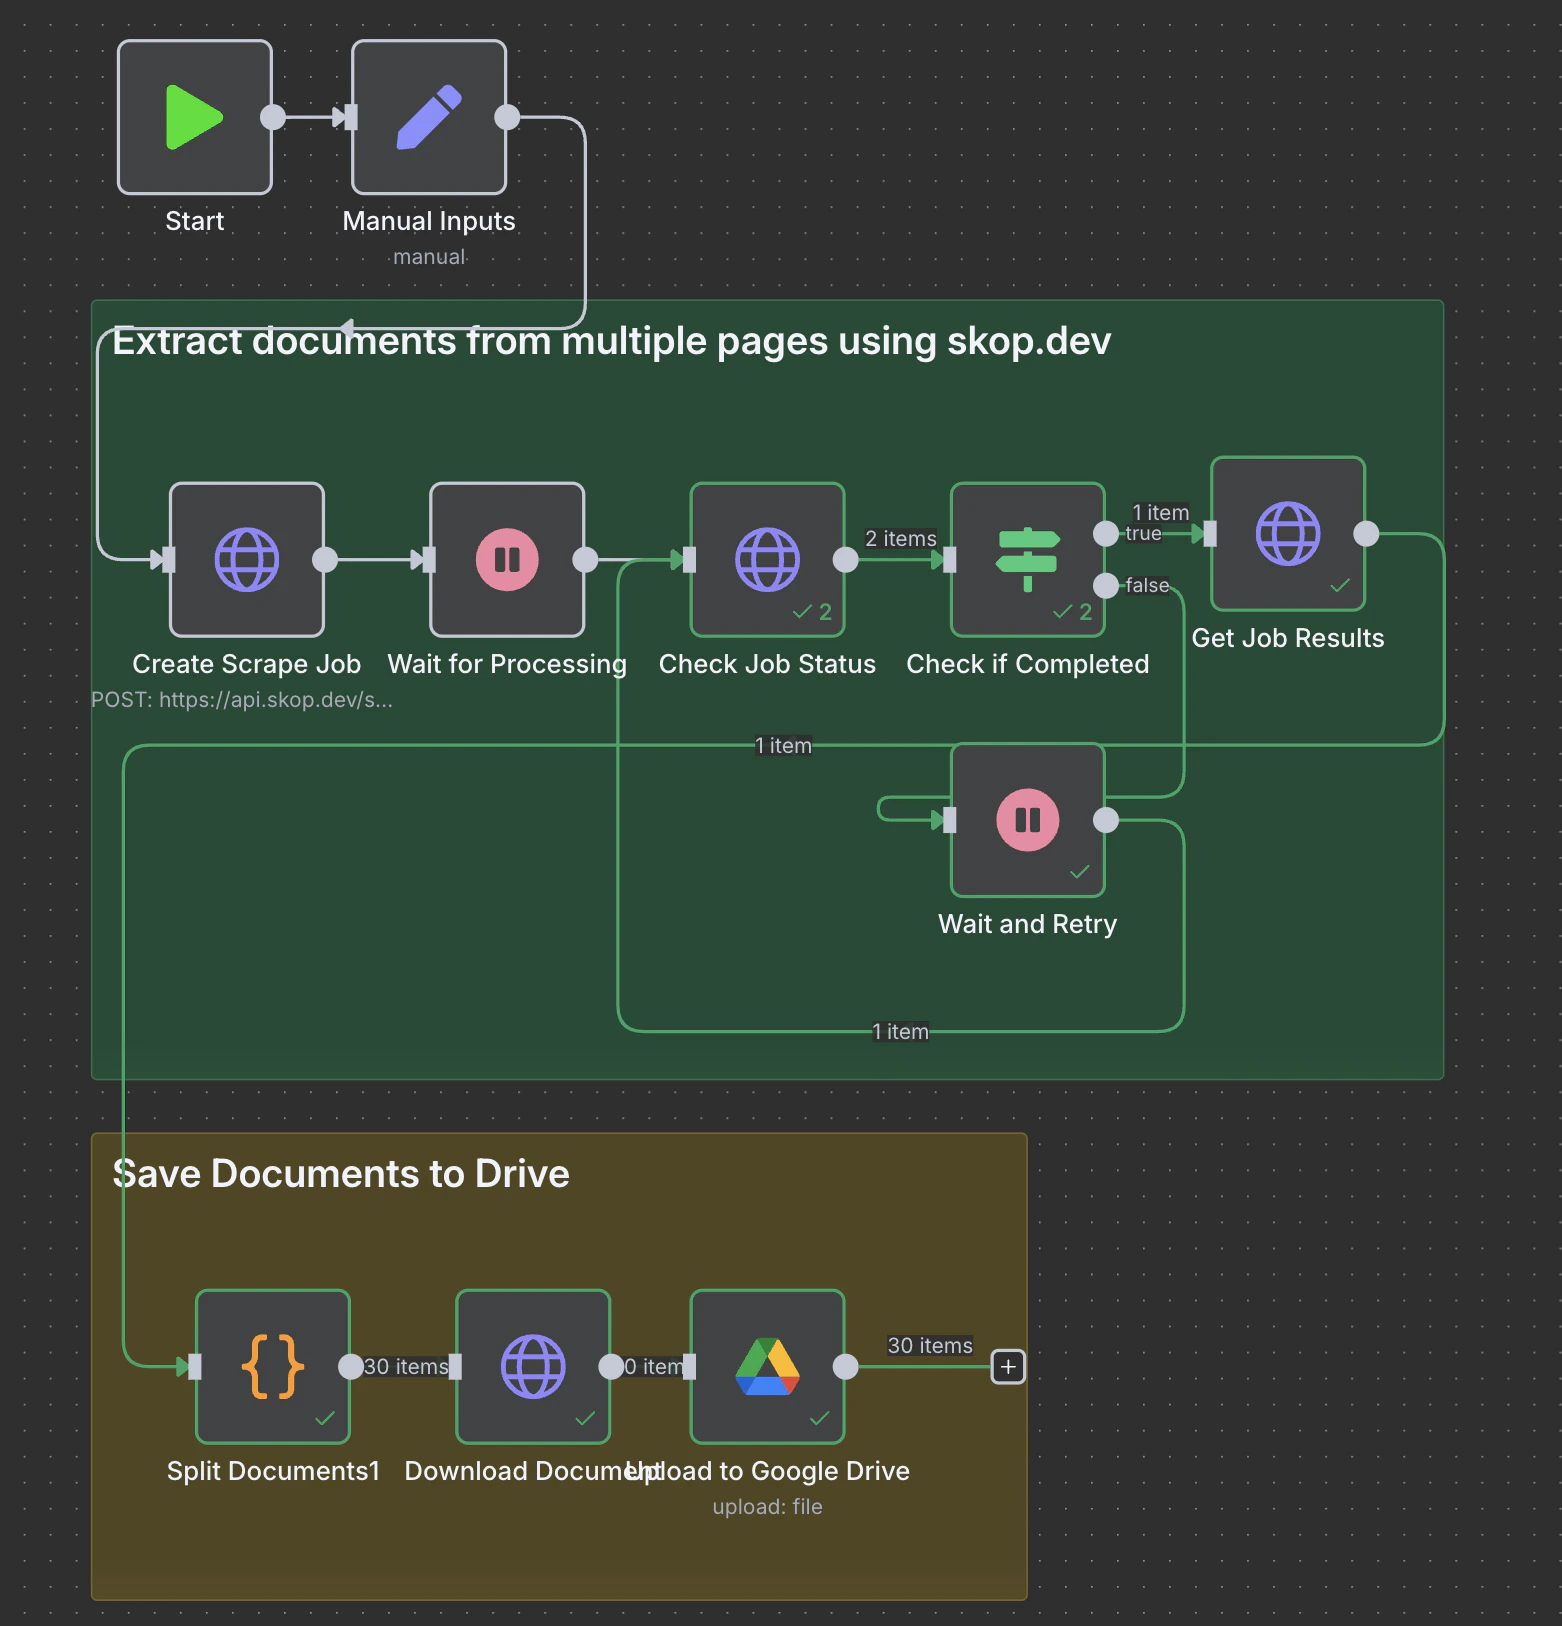Click the 'manual' subtitle under Manual Inputs

click(429, 257)
